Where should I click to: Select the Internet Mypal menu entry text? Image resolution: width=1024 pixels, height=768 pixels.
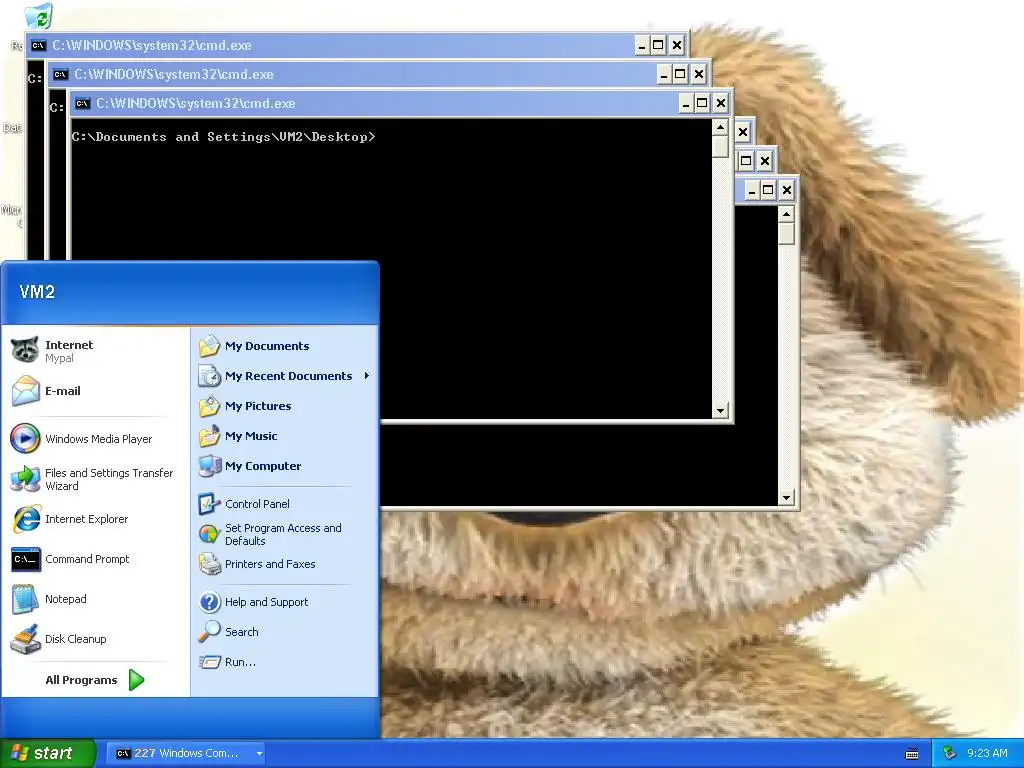pos(69,351)
